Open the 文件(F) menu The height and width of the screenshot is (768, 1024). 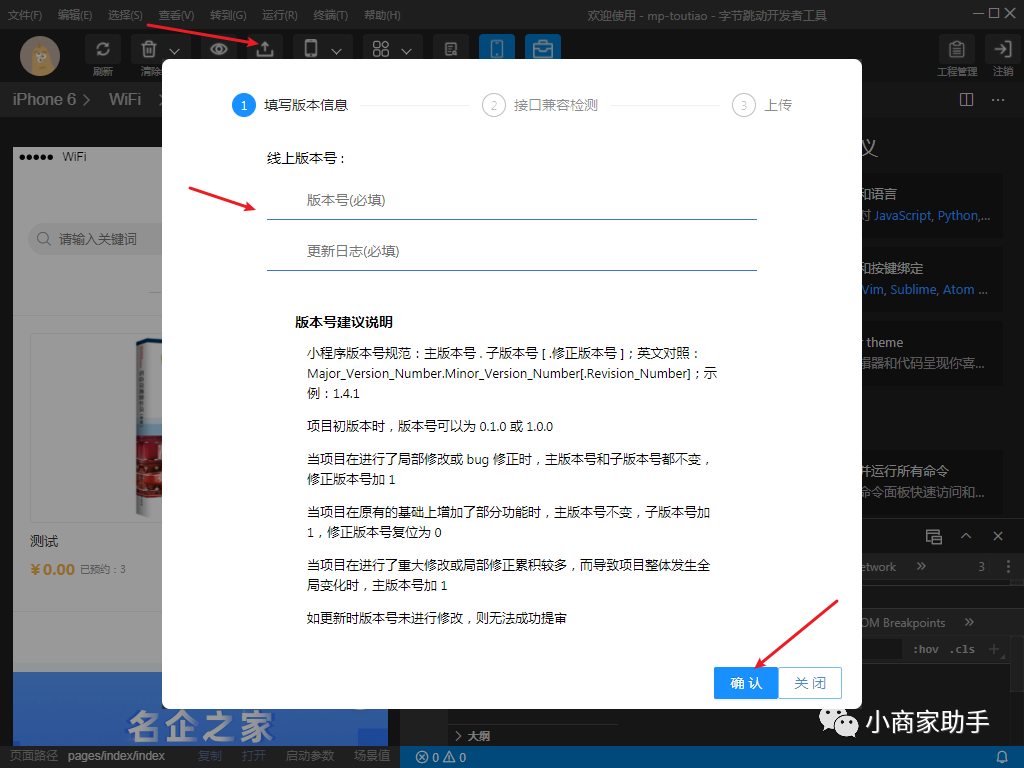click(x=25, y=15)
